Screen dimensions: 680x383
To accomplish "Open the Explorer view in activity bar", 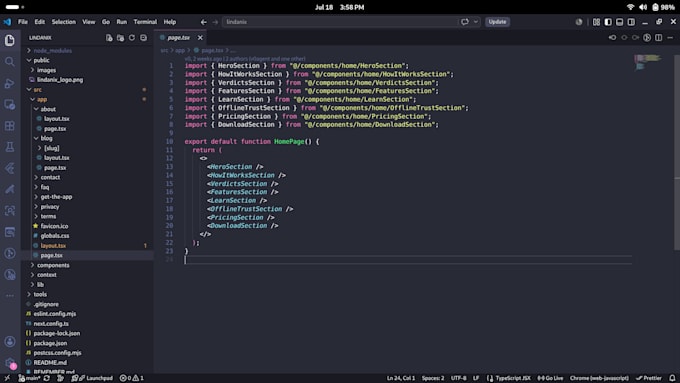I will click(x=10, y=40).
